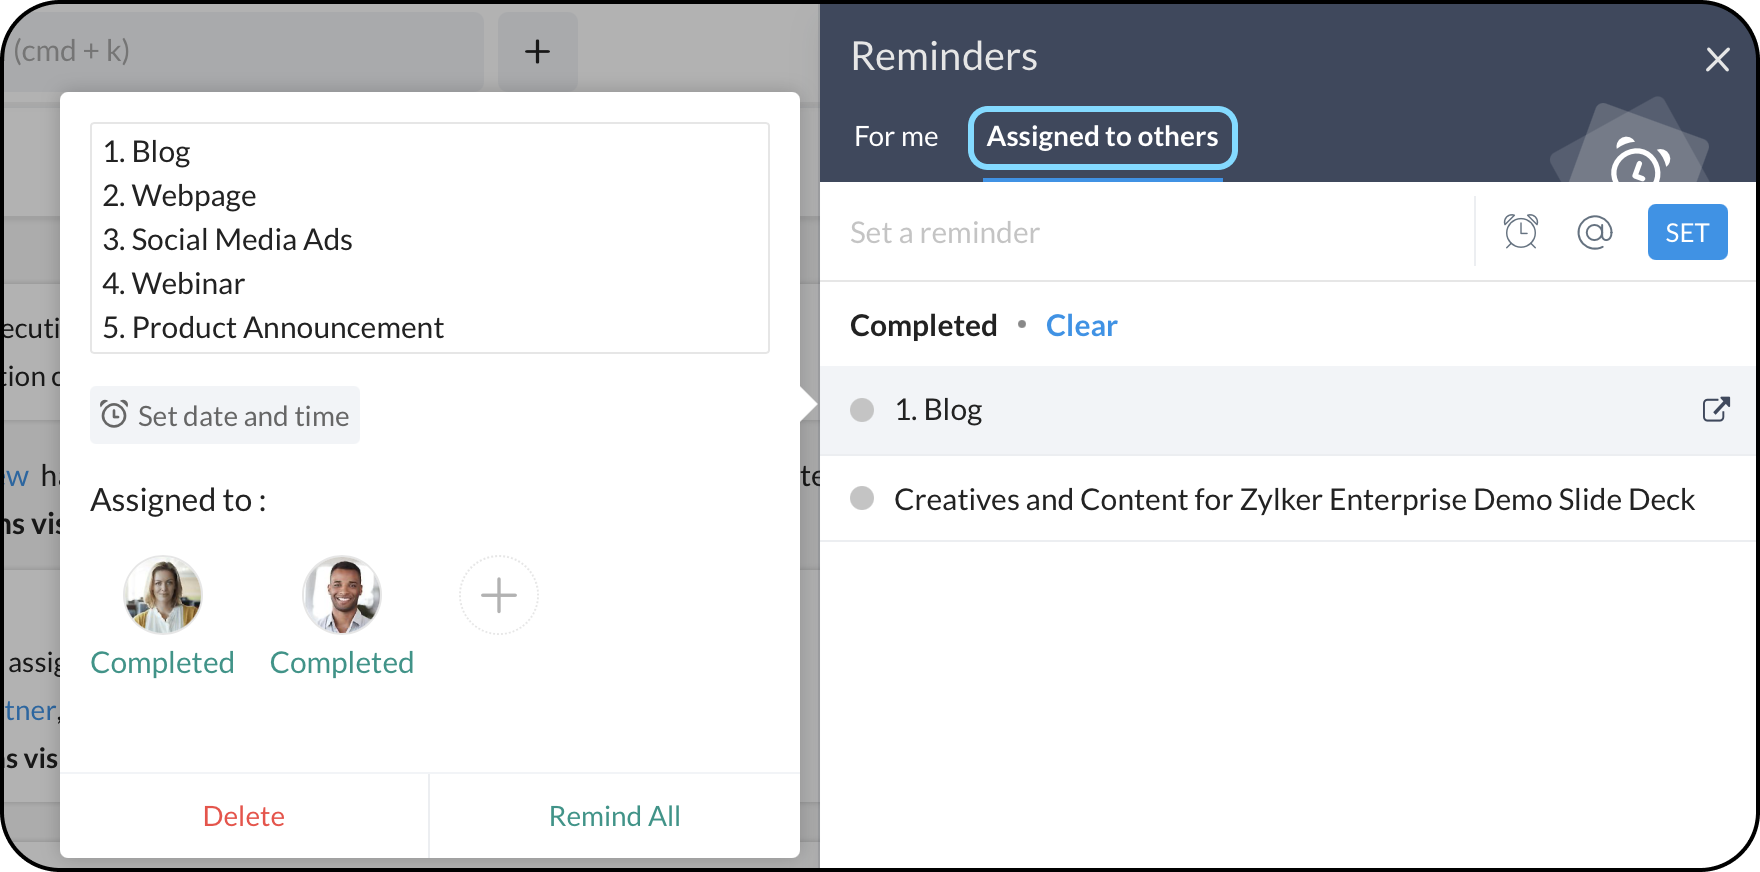Click the female assignee avatar
The image size is (1760, 872).
tap(163, 596)
